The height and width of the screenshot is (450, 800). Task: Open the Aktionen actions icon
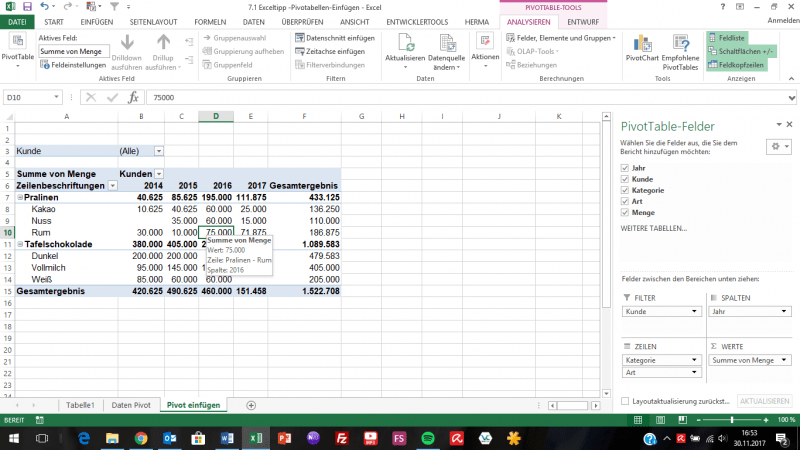pyautogui.click(x=485, y=42)
